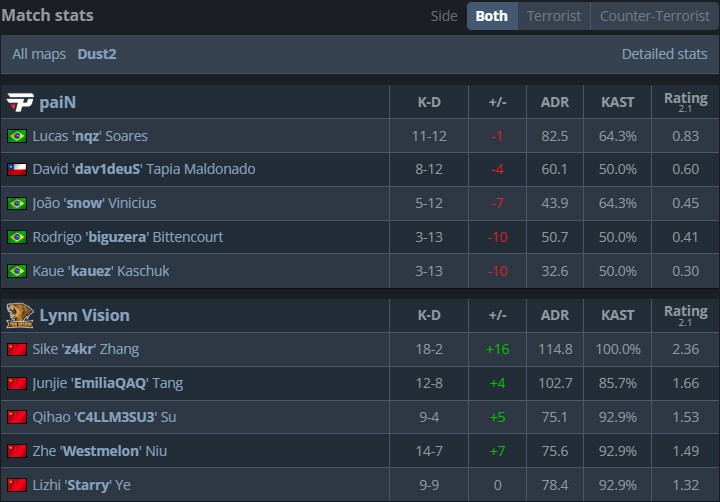Click the Chile flag beside dav1deuS
Image resolution: width=720 pixels, height=502 pixels.
pyautogui.click(x=17, y=169)
